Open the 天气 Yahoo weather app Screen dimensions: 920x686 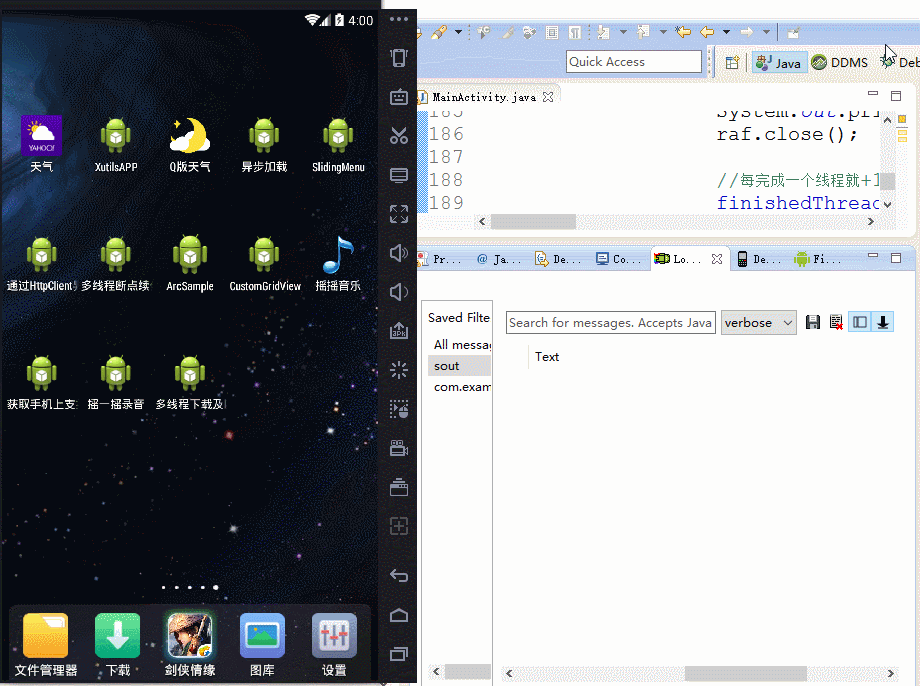click(x=41, y=144)
